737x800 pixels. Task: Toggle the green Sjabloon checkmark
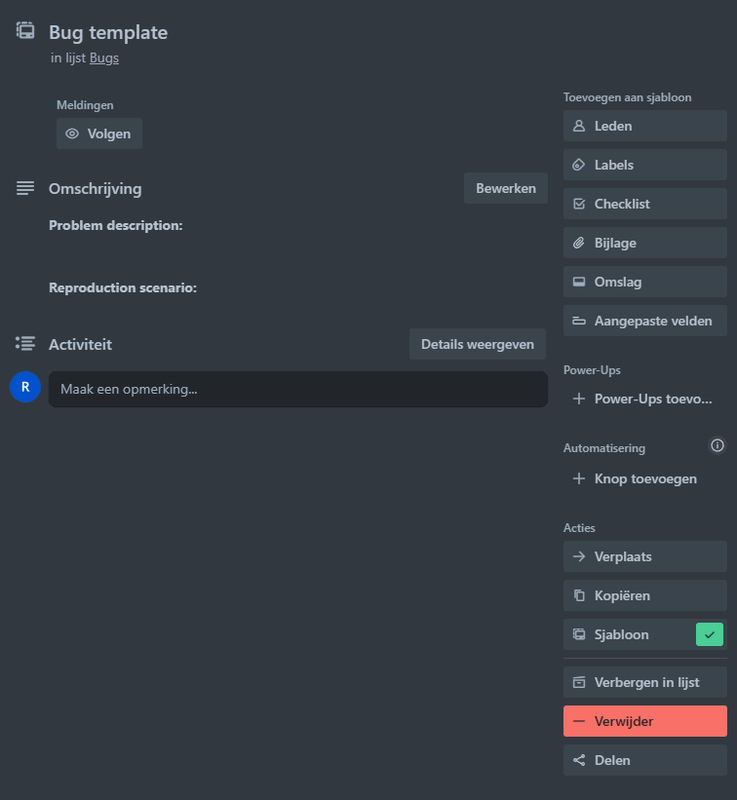(x=709, y=634)
